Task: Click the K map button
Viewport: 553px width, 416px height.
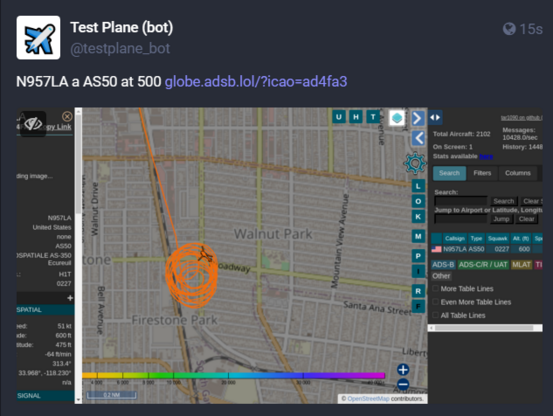Action: coord(418,216)
